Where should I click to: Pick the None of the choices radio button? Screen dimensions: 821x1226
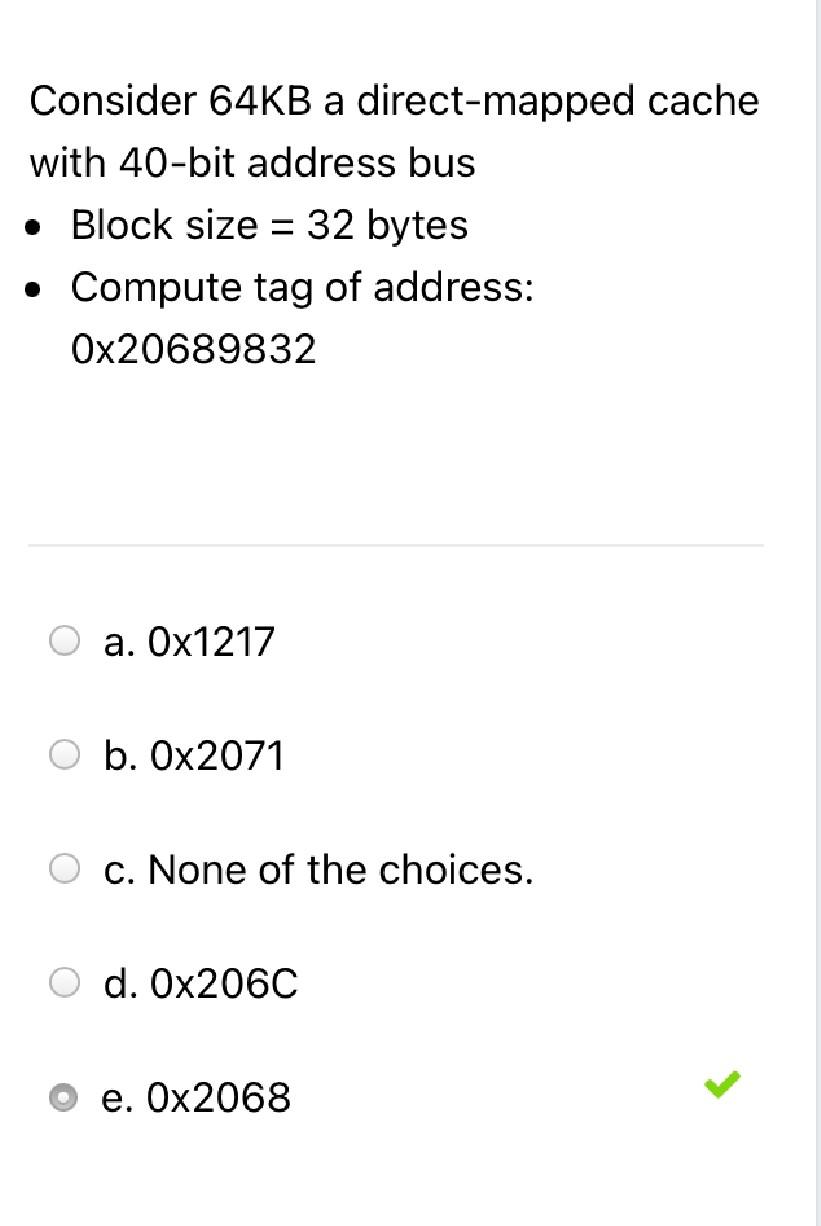click(65, 869)
